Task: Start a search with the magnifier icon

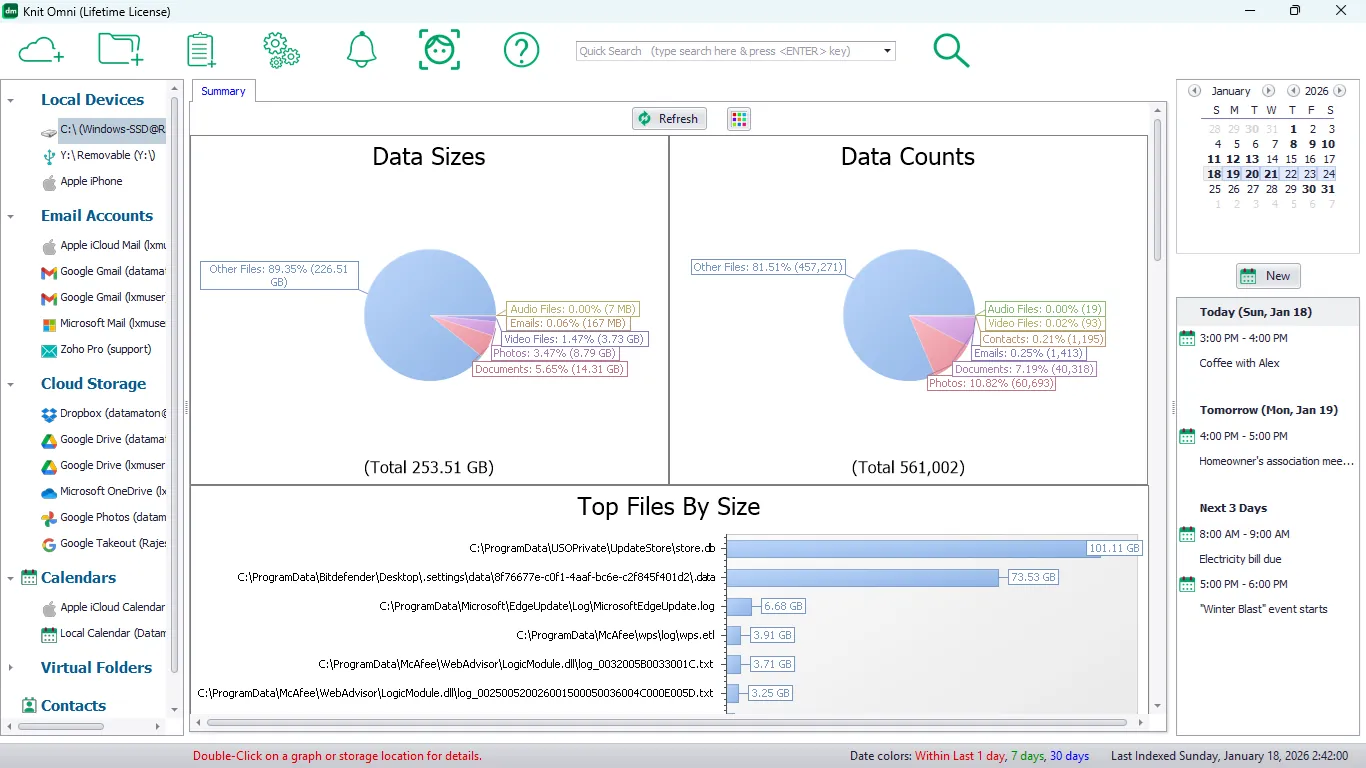Action: pos(951,48)
